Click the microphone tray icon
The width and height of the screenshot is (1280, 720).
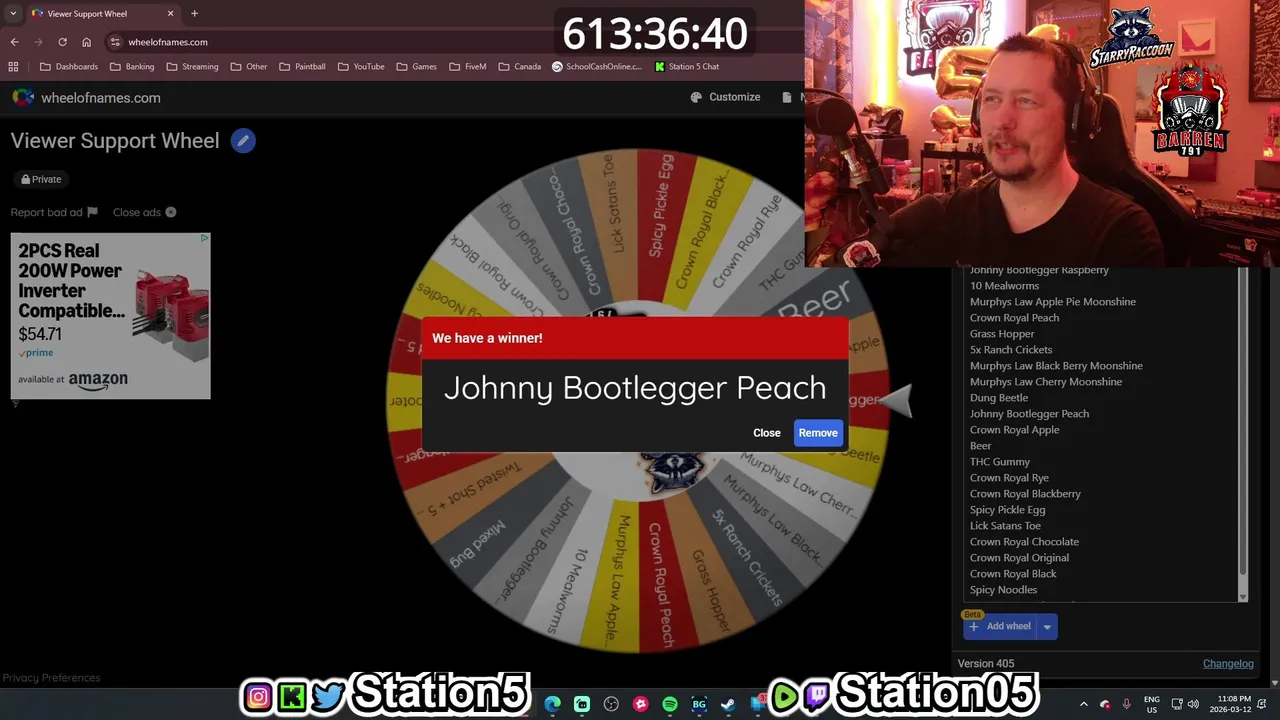click(1126, 704)
